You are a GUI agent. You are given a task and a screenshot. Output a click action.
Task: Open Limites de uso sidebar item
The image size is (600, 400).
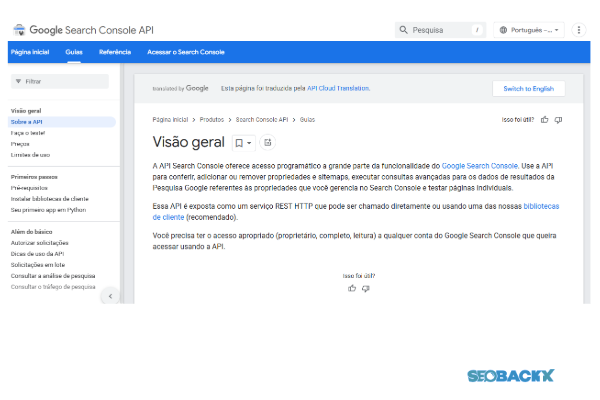pos(30,155)
